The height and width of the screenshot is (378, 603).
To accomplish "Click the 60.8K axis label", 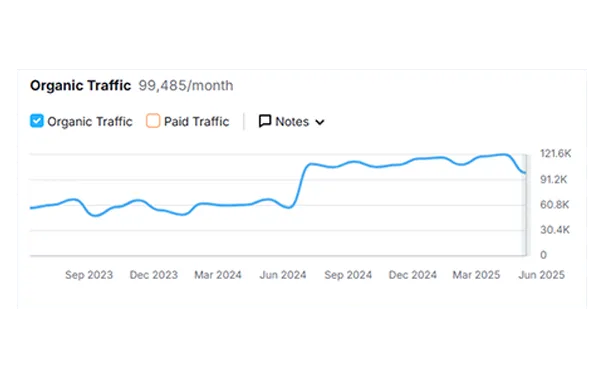I will (x=555, y=205).
